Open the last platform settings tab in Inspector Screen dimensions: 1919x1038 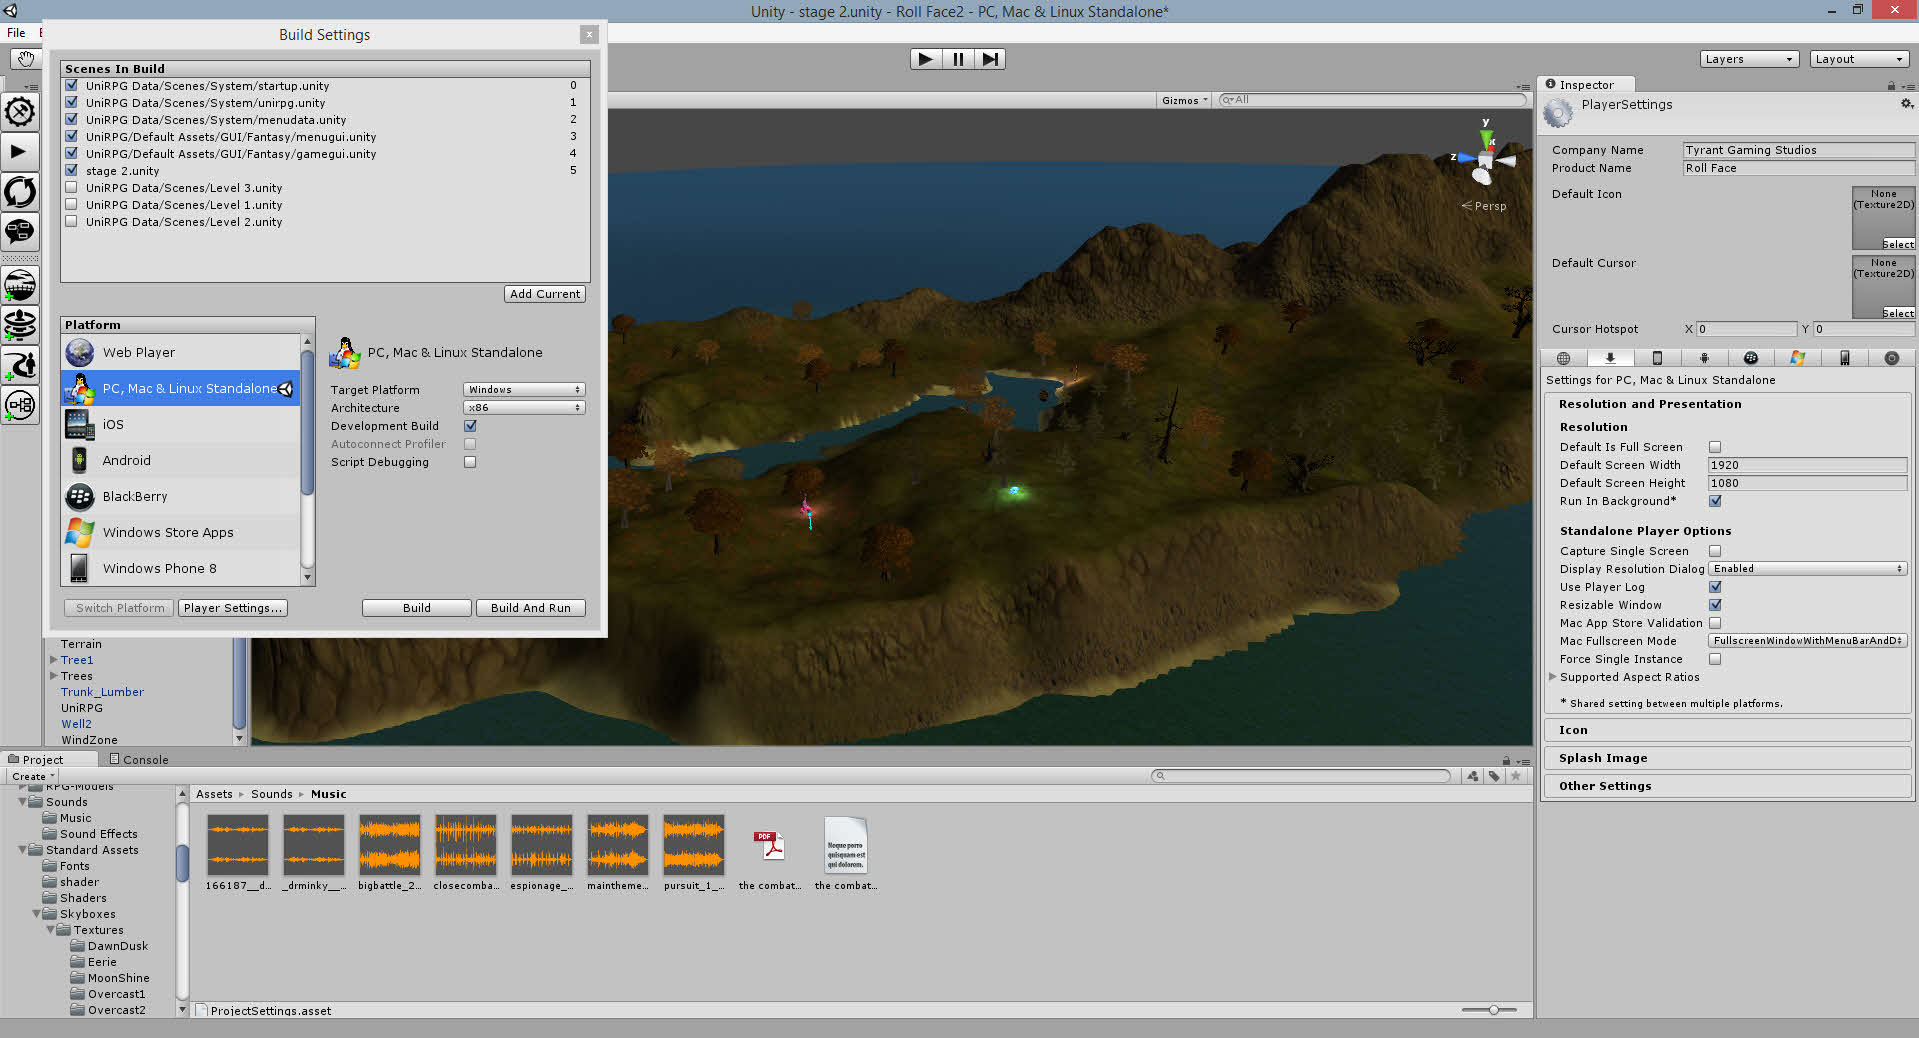pyautogui.click(x=1892, y=358)
